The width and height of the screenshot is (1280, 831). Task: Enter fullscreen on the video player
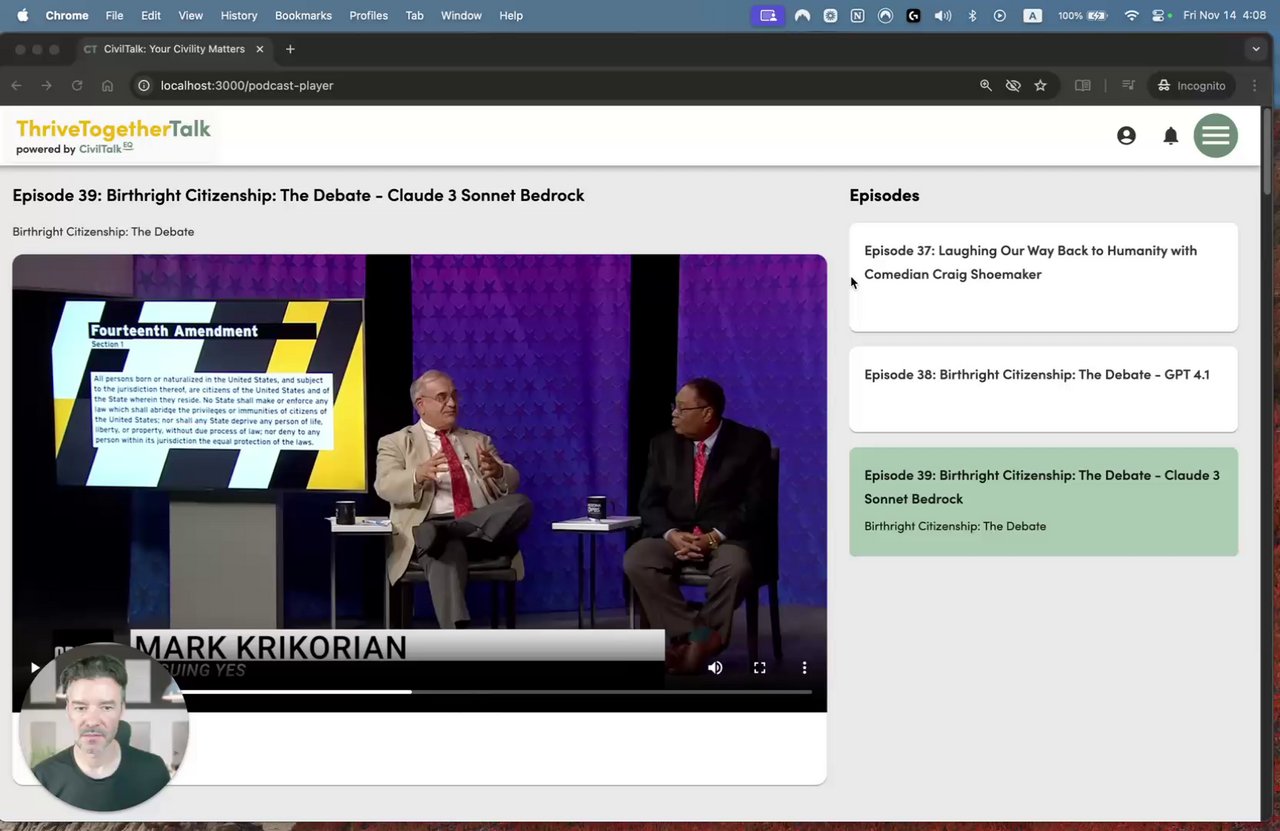click(x=760, y=668)
